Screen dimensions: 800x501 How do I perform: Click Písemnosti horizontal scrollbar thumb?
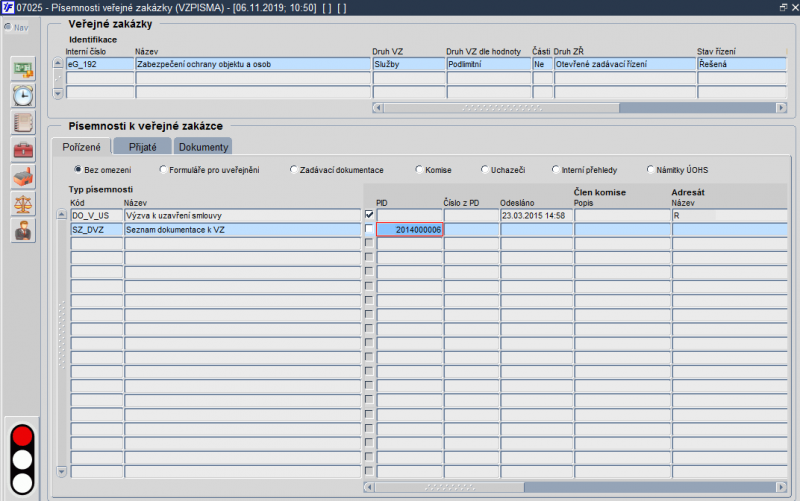(449, 487)
